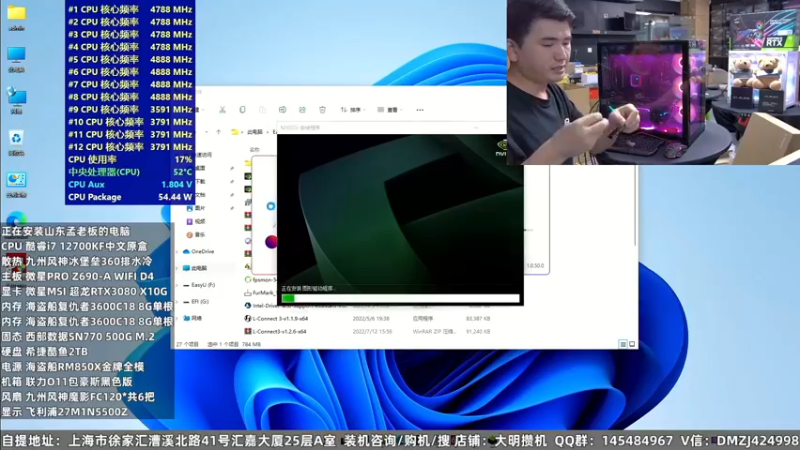Click the Delete trash icon in Explorer toolbar
This screenshot has width=800, height=450.
322,110
